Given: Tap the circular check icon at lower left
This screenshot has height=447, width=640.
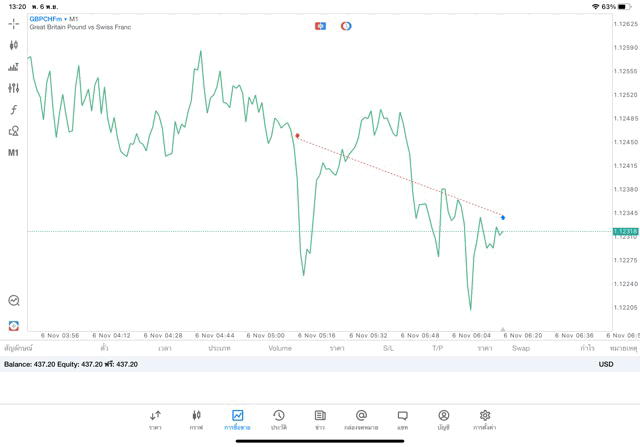Looking at the screenshot, I should (x=14, y=300).
